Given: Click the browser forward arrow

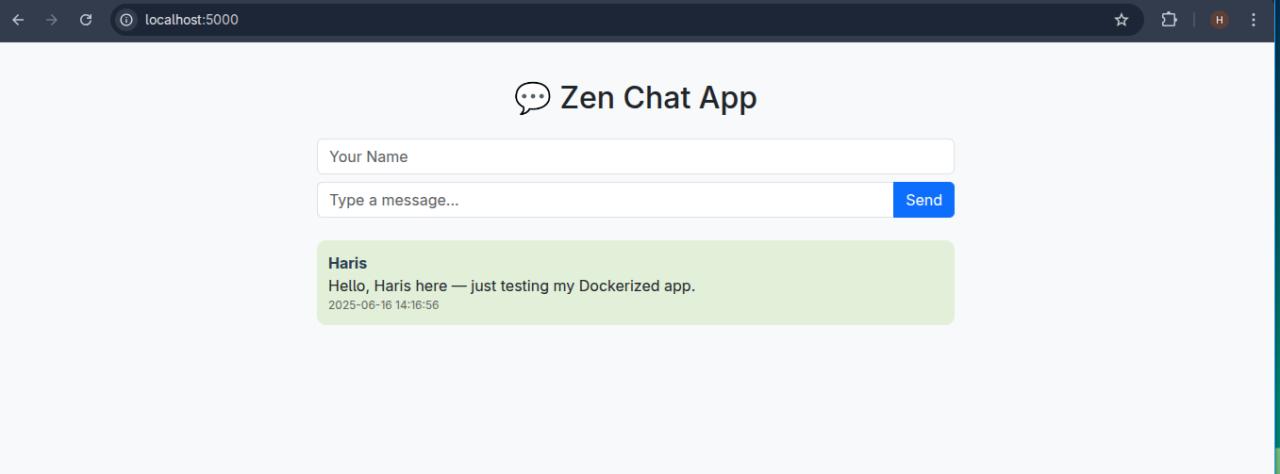Looking at the screenshot, I should click(52, 19).
